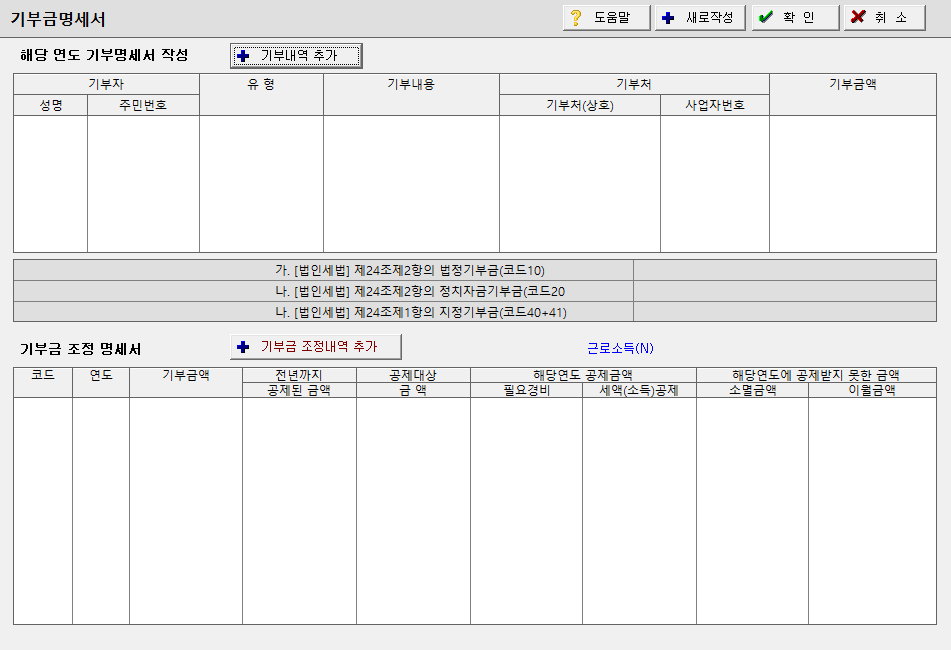Click the red X icon on 취소
Screen dimensions: 951x650
858,17
